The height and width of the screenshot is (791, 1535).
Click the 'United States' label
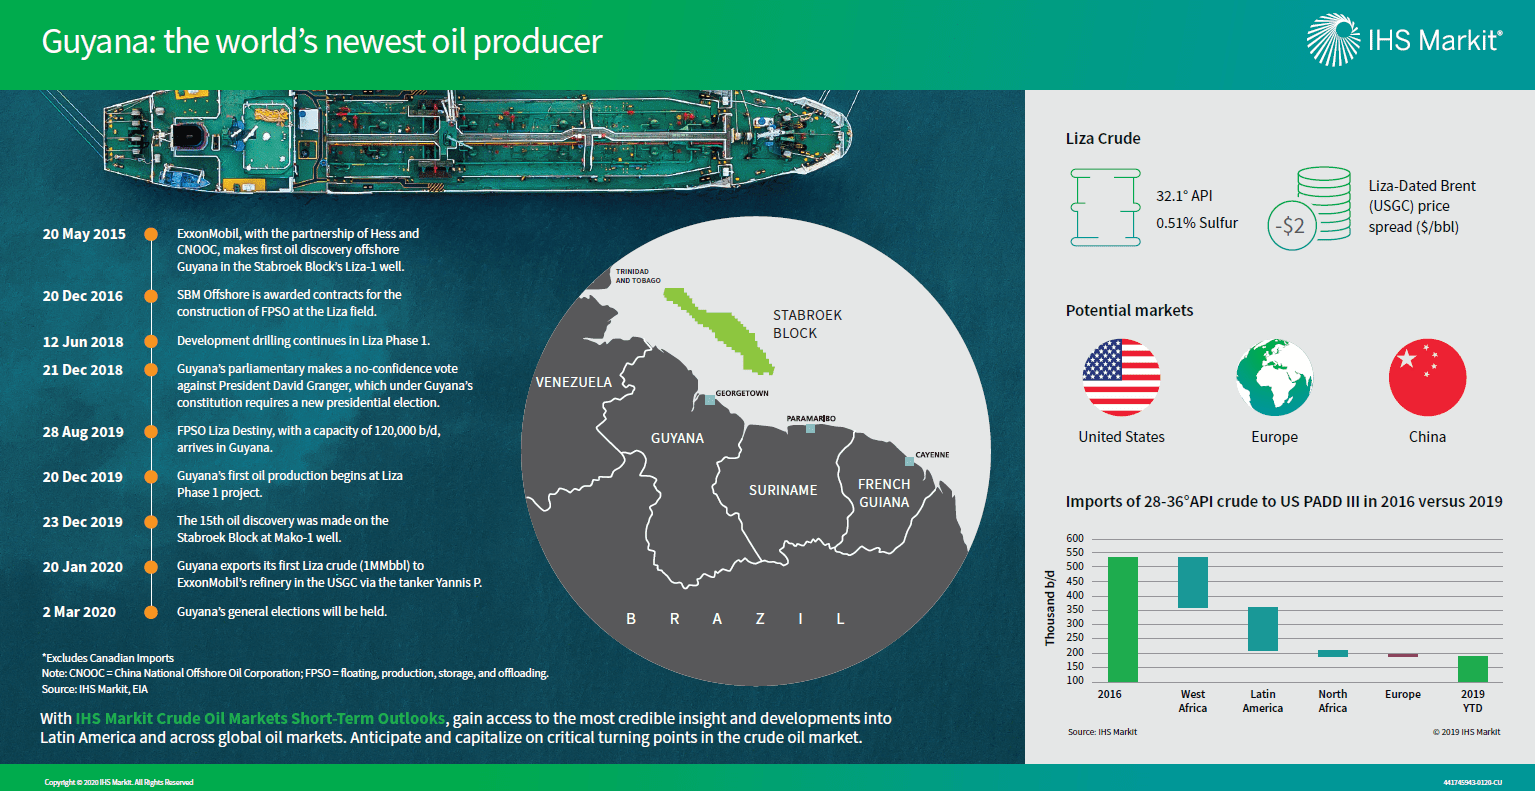point(1121,437)
